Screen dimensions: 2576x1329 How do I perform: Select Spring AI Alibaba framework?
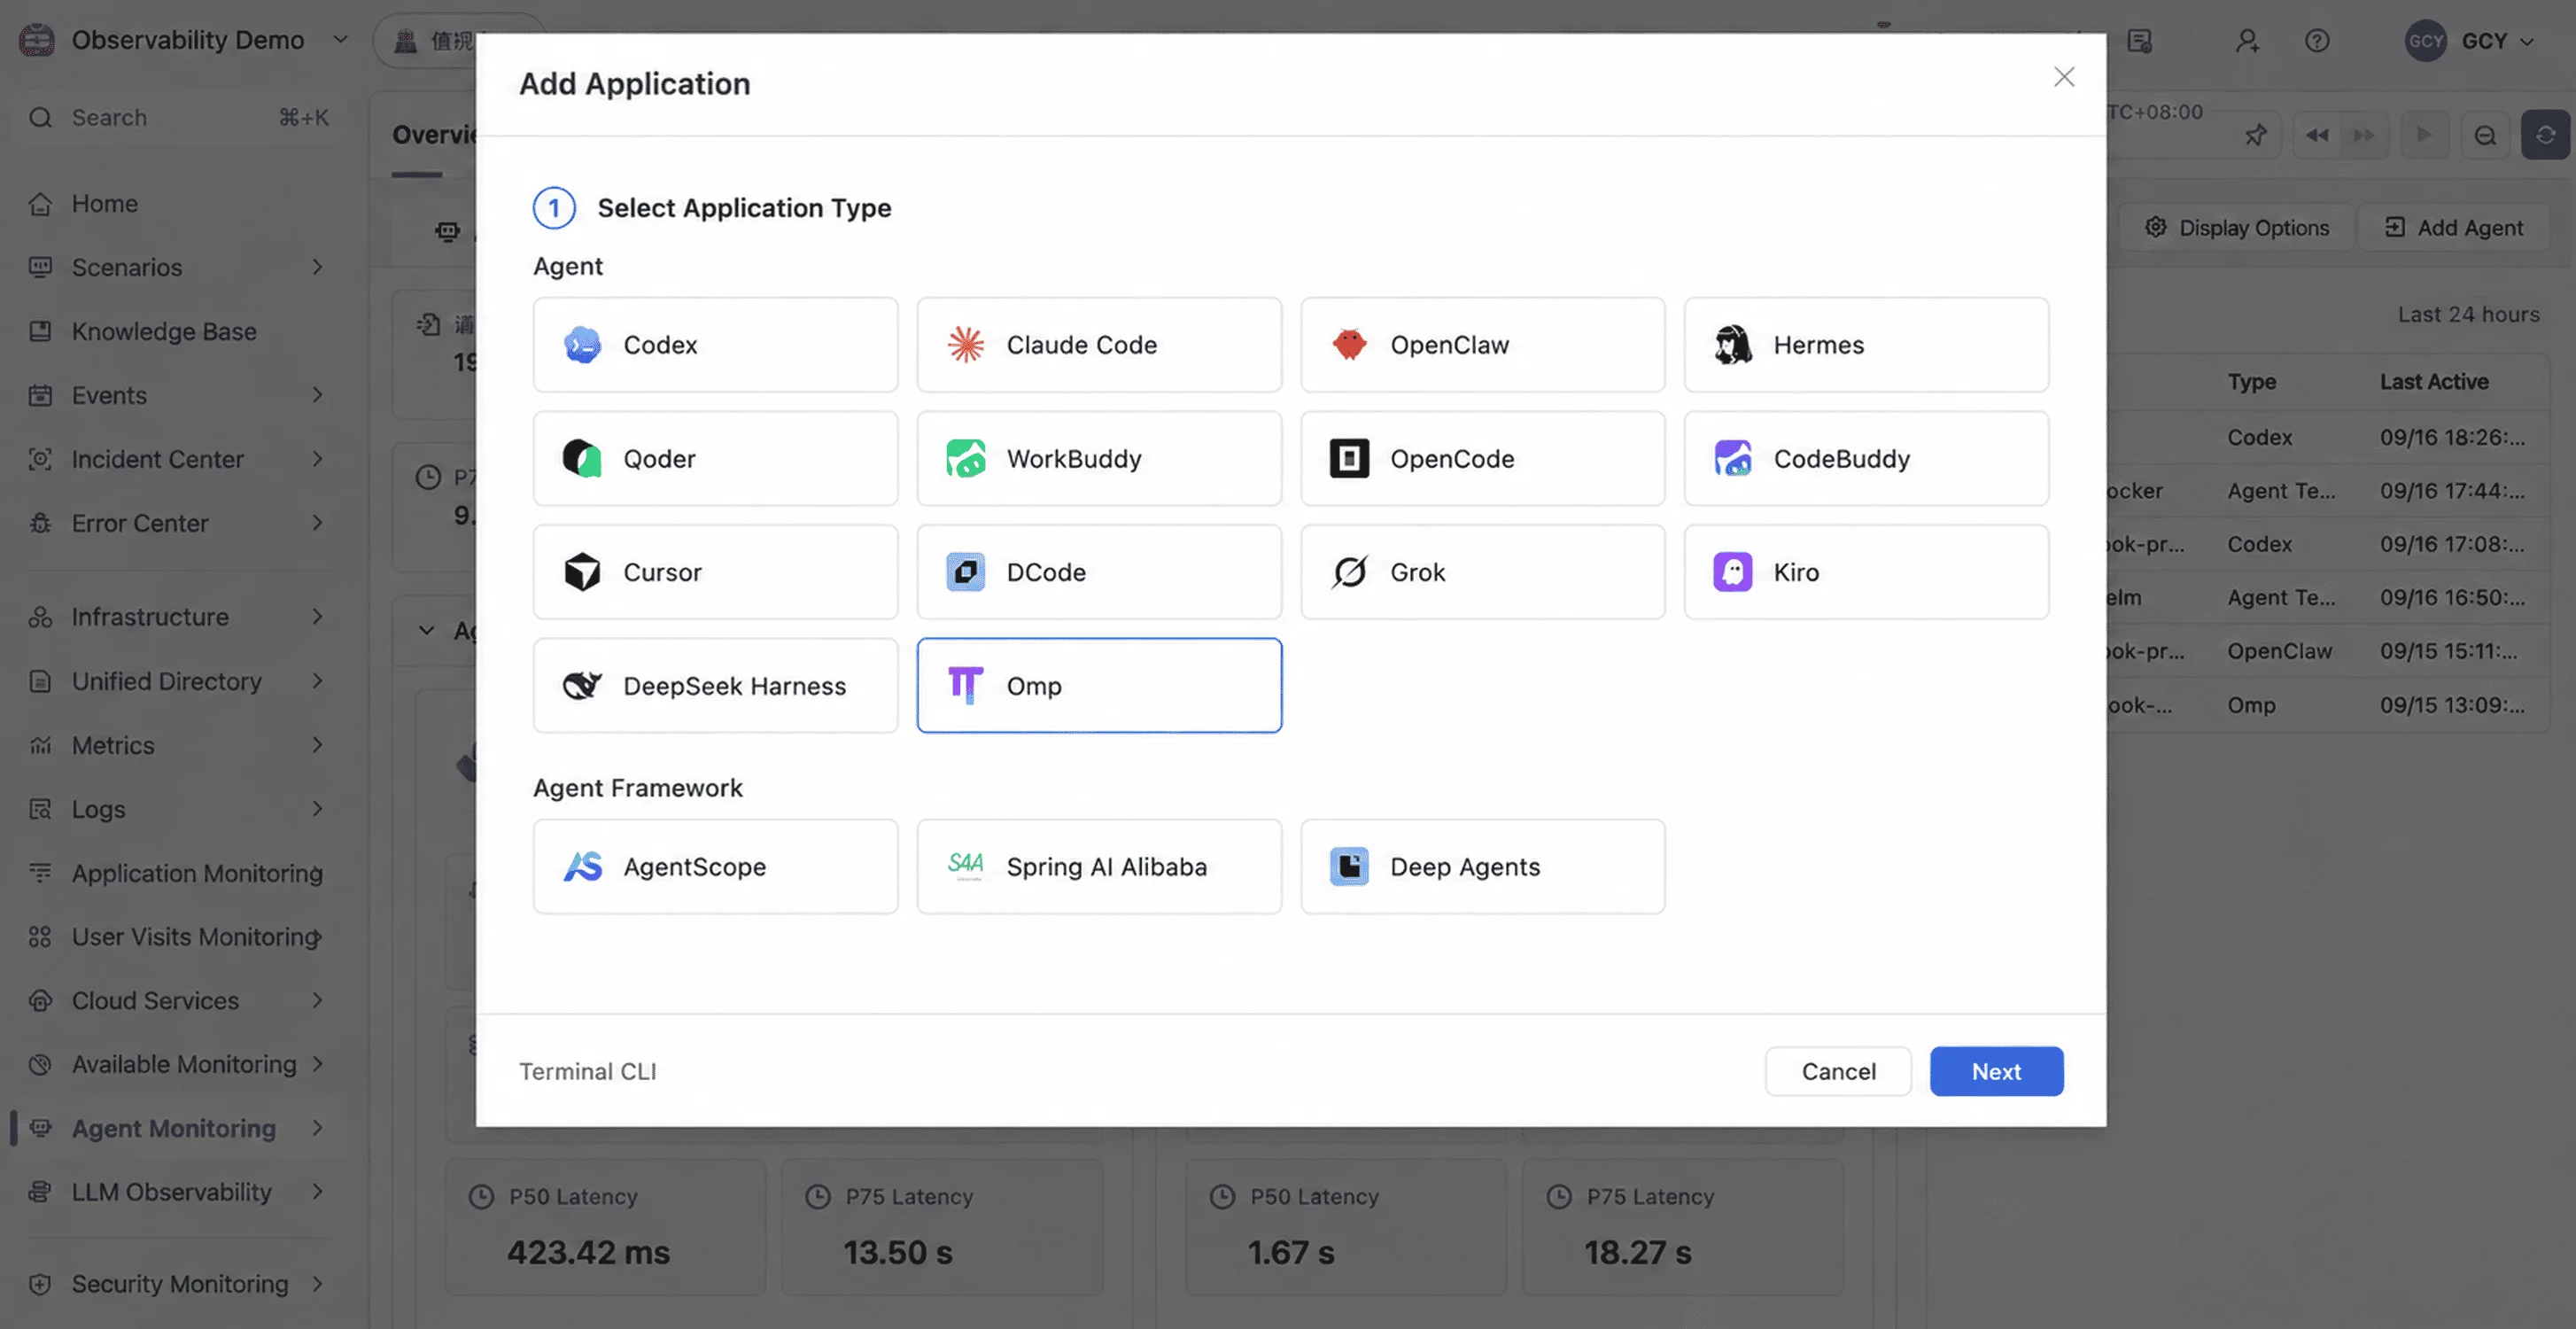pos(1099,866)
